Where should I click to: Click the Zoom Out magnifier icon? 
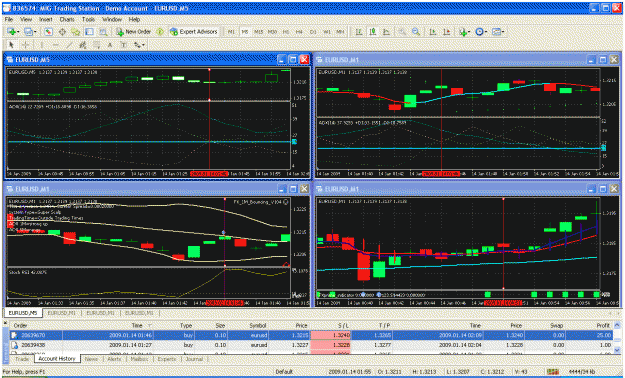(x=416, y=32)
